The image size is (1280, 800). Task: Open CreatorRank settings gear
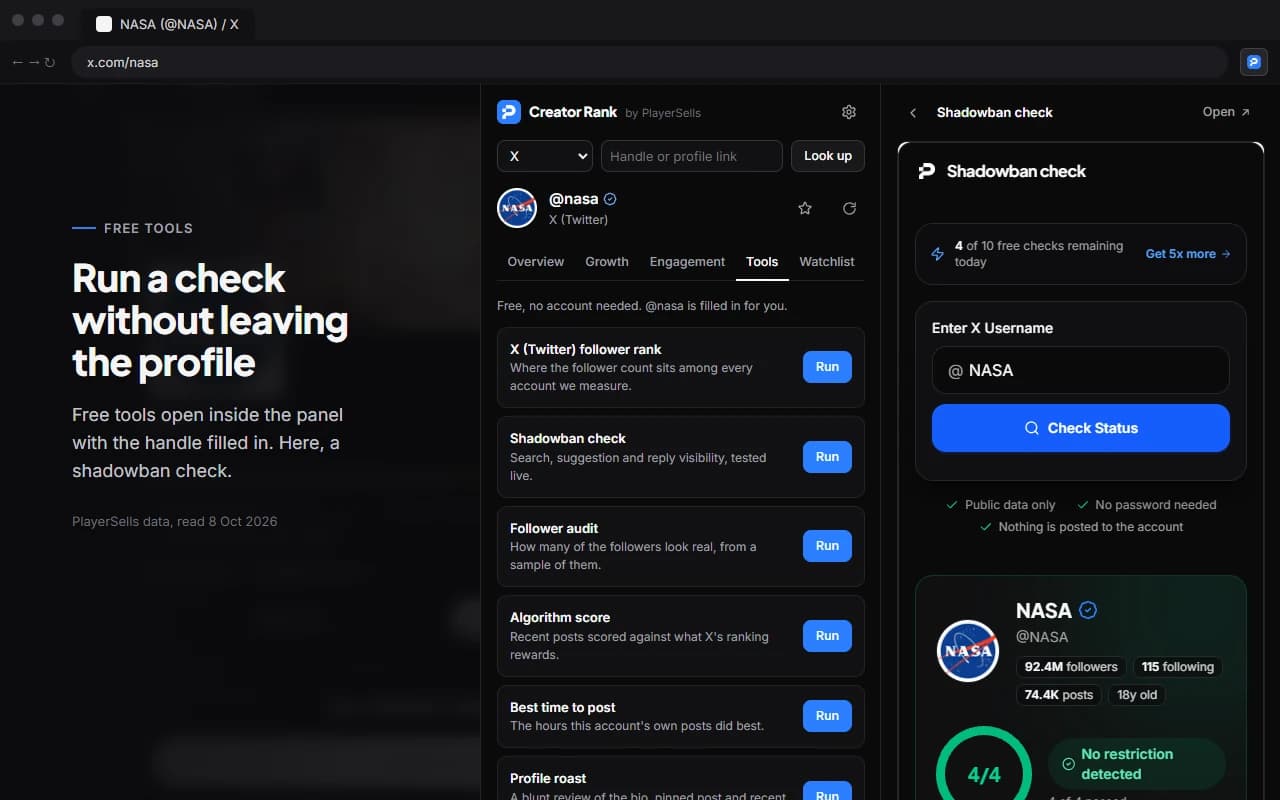[849, 112]
